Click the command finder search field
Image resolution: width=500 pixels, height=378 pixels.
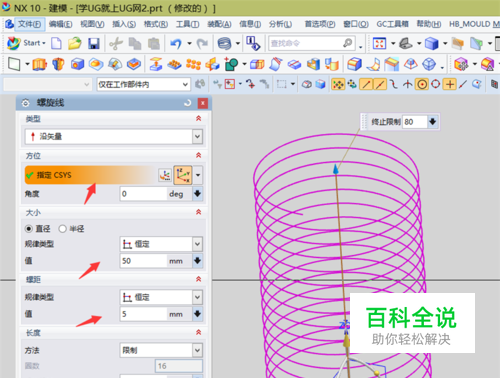pyautogui.click(x=311, y=43)
